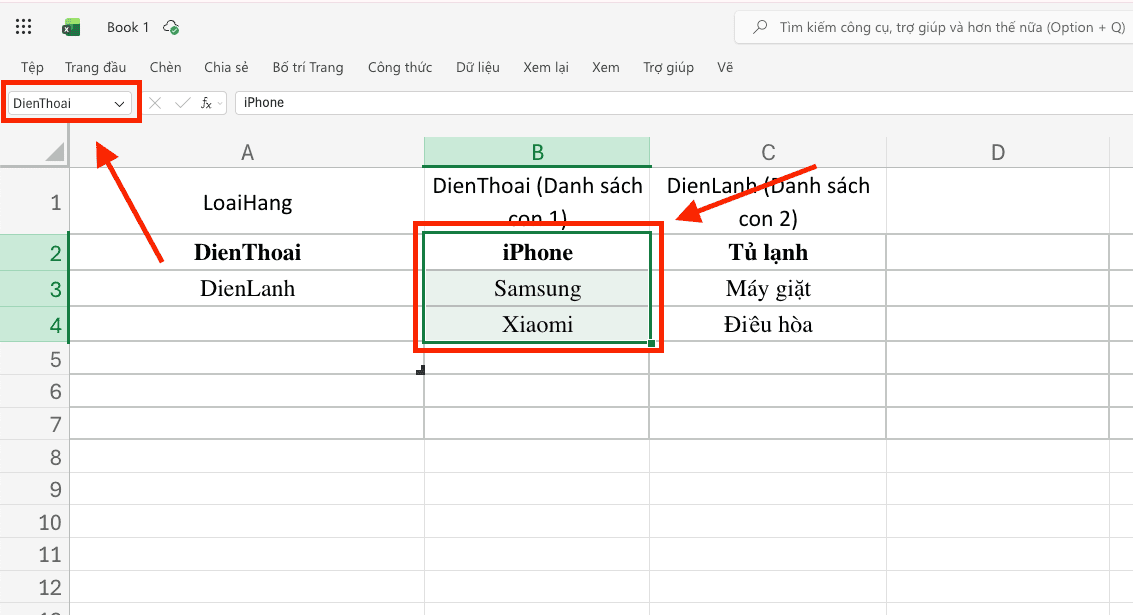Open the Bố trí Trang tab
1133x615 pixels.
pyautogui.click(x=308, y=67)
